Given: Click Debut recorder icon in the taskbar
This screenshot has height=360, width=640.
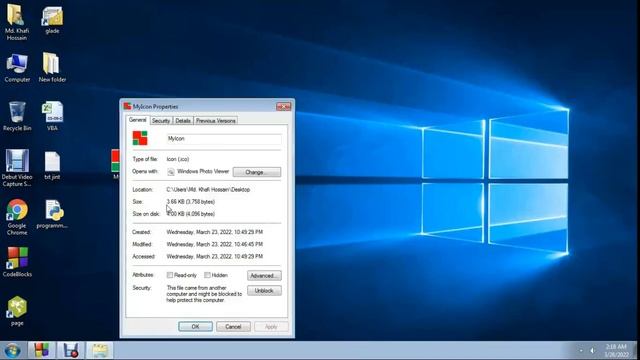Looking at the screenshot, I should 71,351.
